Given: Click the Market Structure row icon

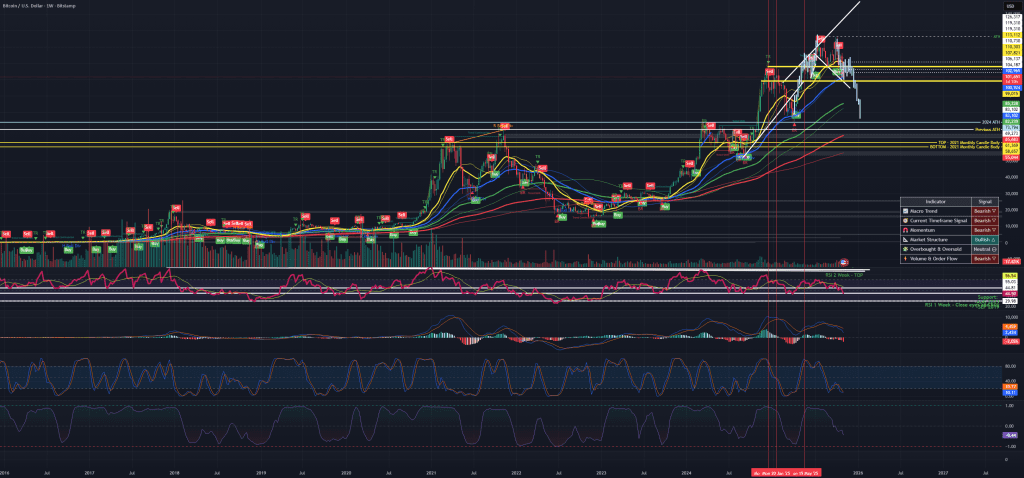Looking at the screenshot, I should click(x=905, y=240).
